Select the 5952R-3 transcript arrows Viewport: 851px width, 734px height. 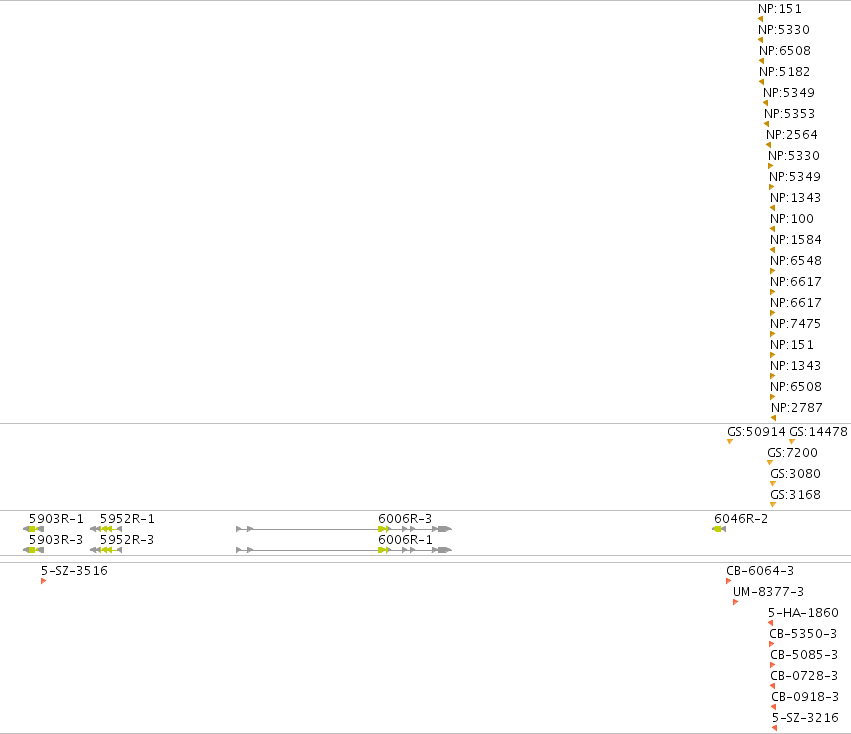pos(106,550)
